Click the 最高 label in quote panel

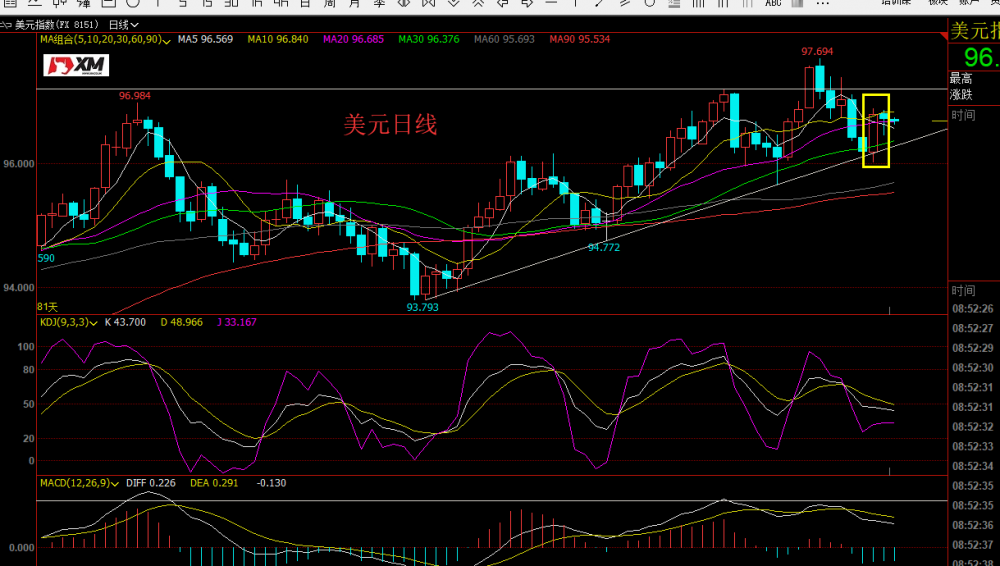click(961, 78)
